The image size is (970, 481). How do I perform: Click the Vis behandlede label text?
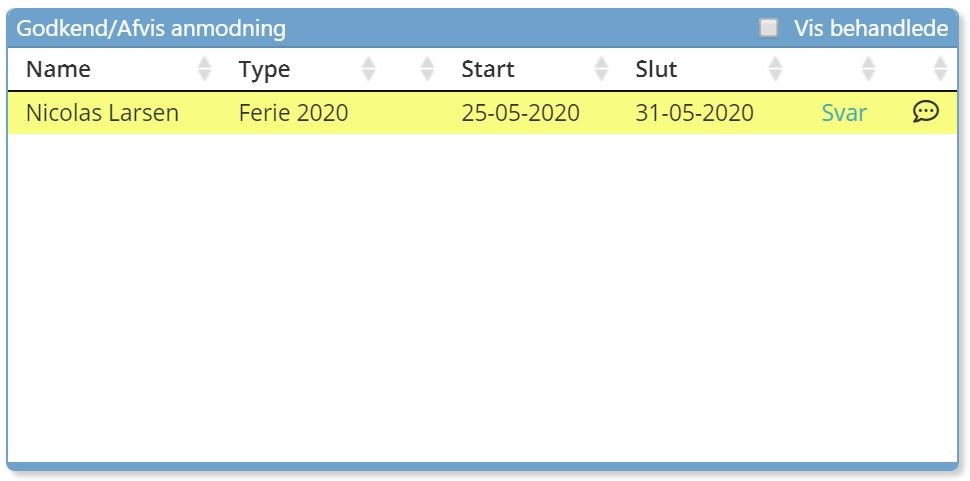(x=870, y=28)
